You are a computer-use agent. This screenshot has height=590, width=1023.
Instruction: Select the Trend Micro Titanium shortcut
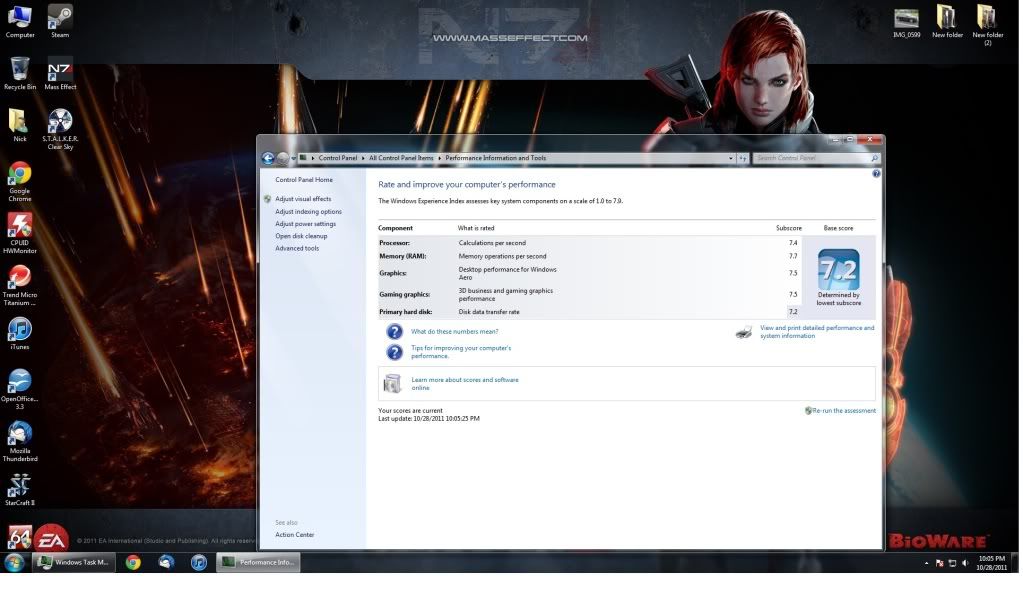(x=20, y=285)
